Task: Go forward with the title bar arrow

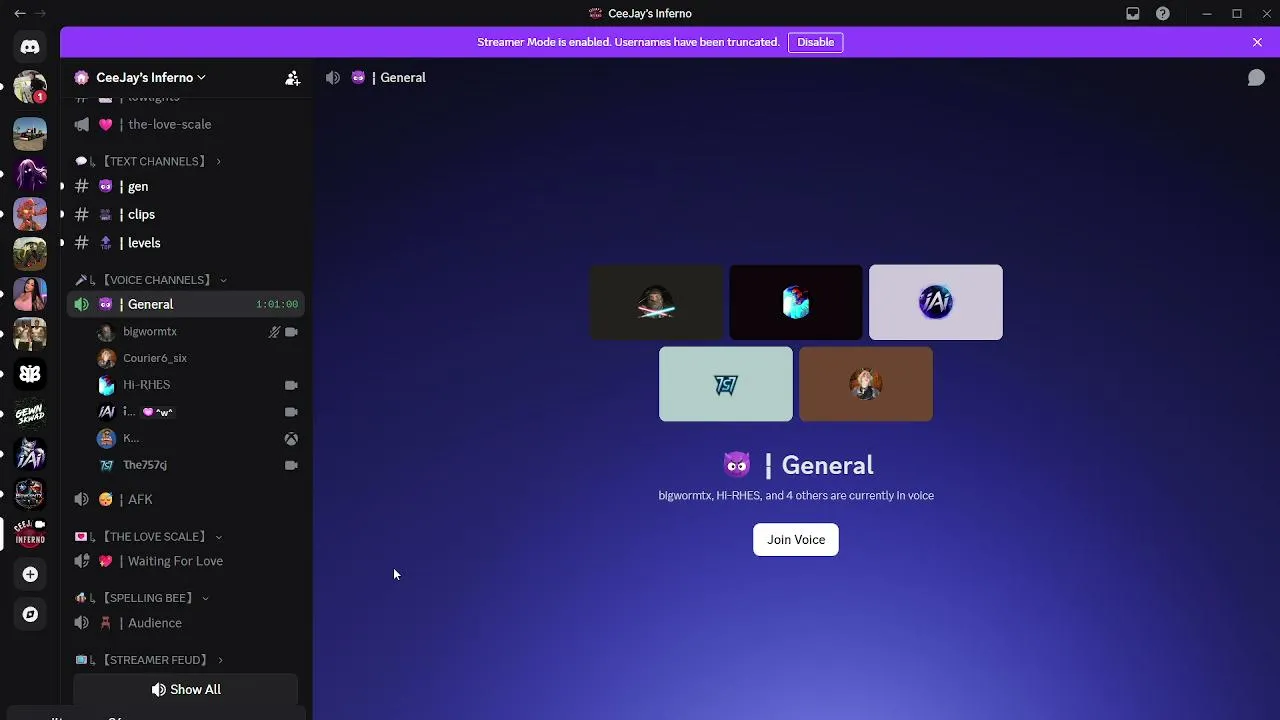Action: point(40,14)
